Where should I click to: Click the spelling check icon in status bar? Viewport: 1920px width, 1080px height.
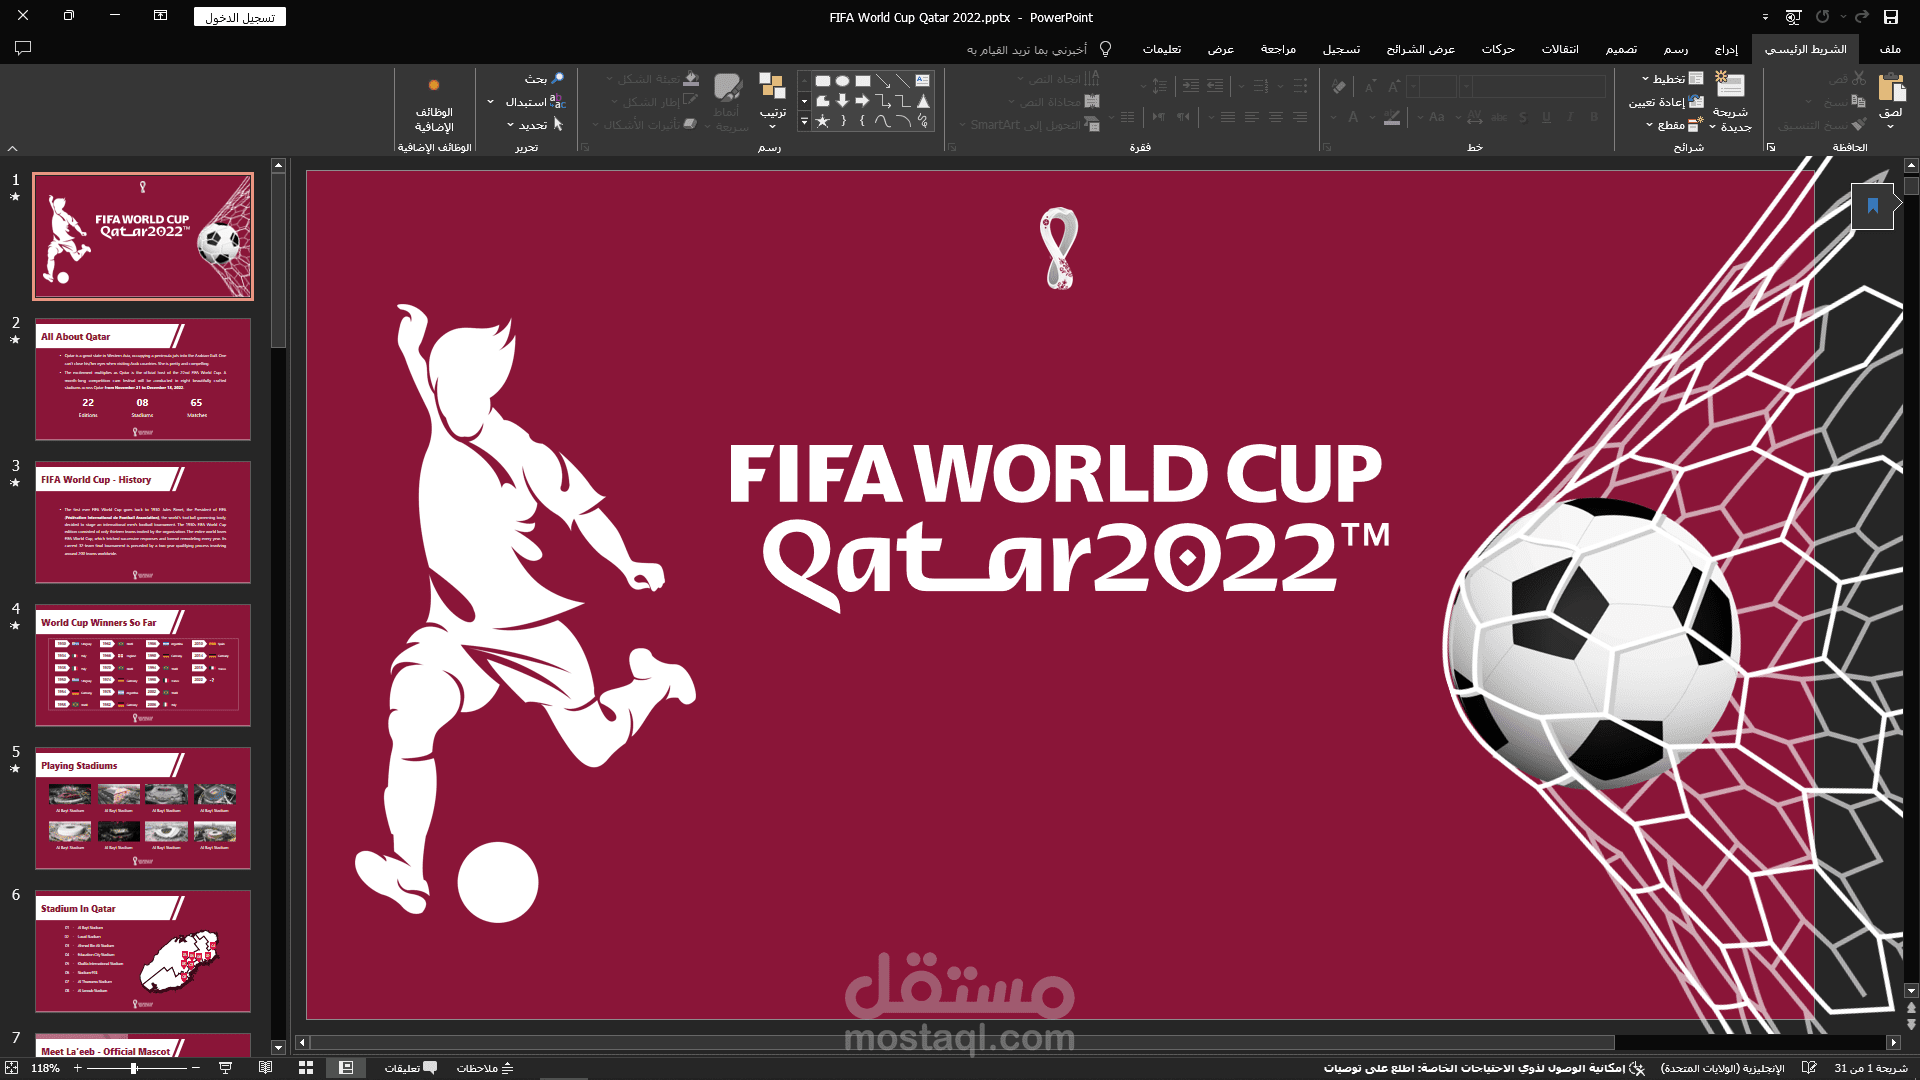coord(1808,1068)
